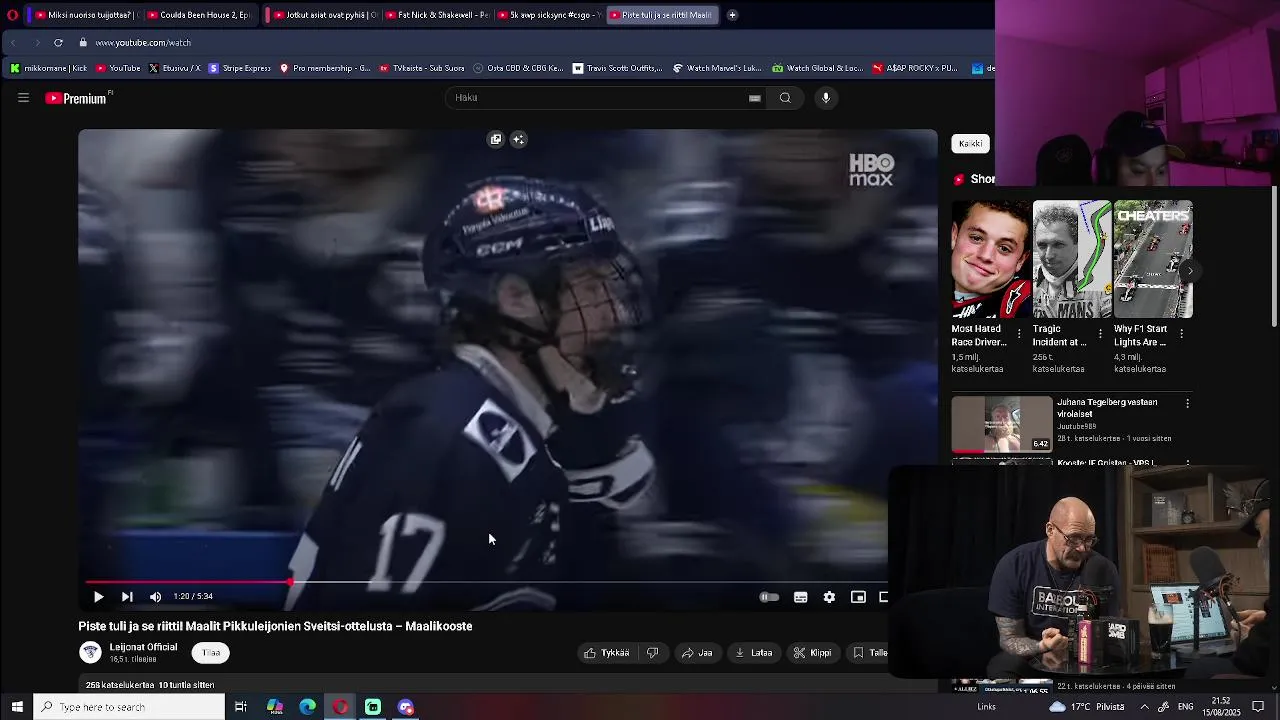
Task: Save the video with Tallenna button
Action: click(868, 653)
